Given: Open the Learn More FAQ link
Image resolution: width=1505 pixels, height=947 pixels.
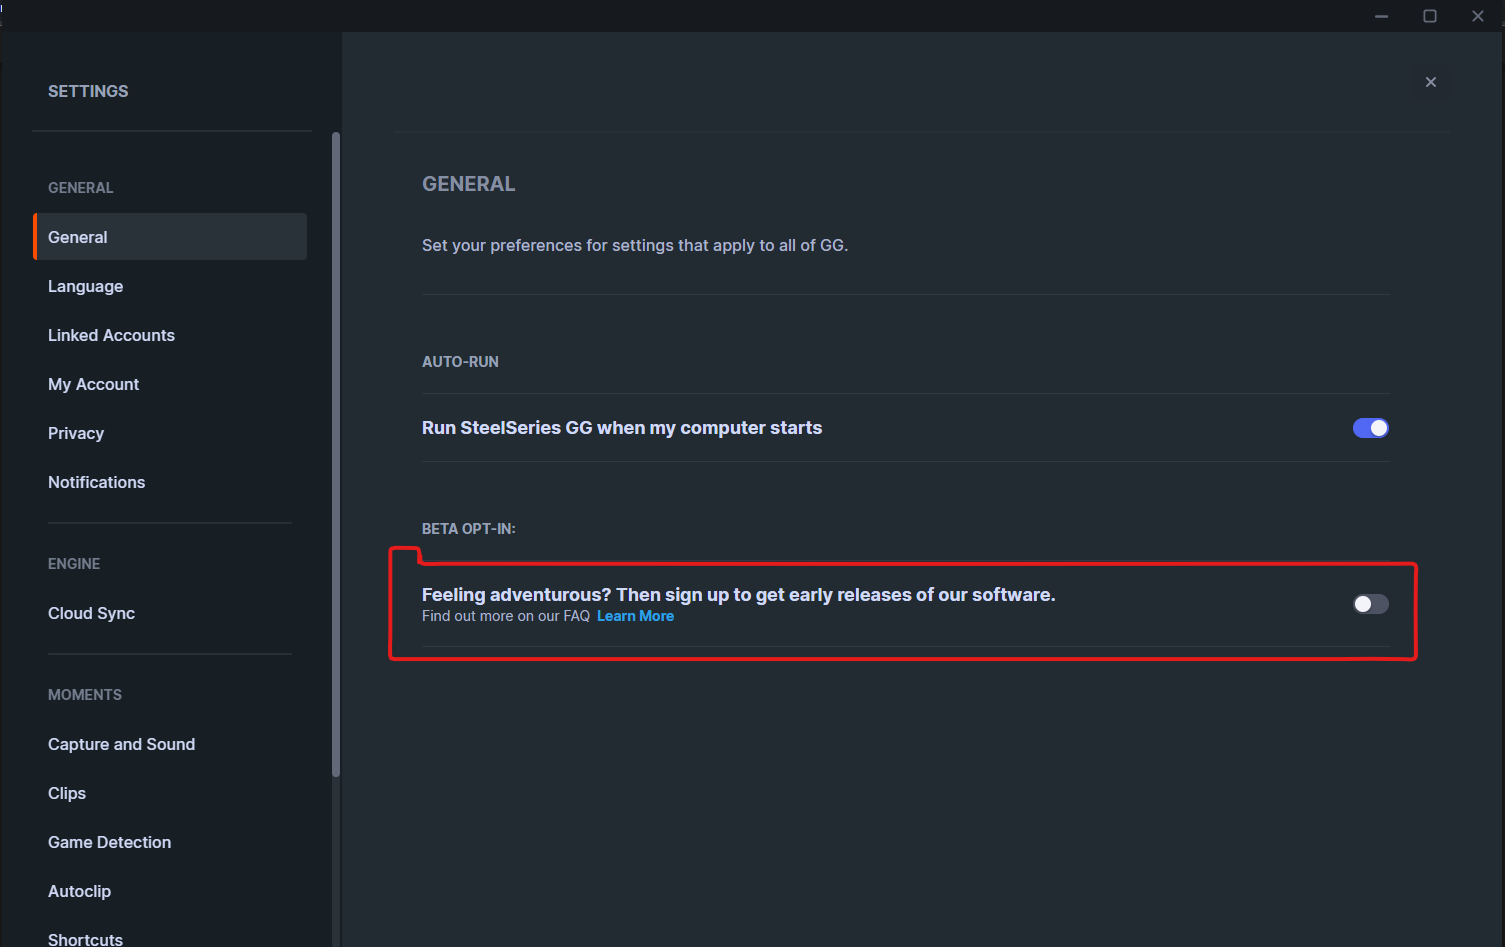Looking at the screenshot, I should (x=635, y=616).
